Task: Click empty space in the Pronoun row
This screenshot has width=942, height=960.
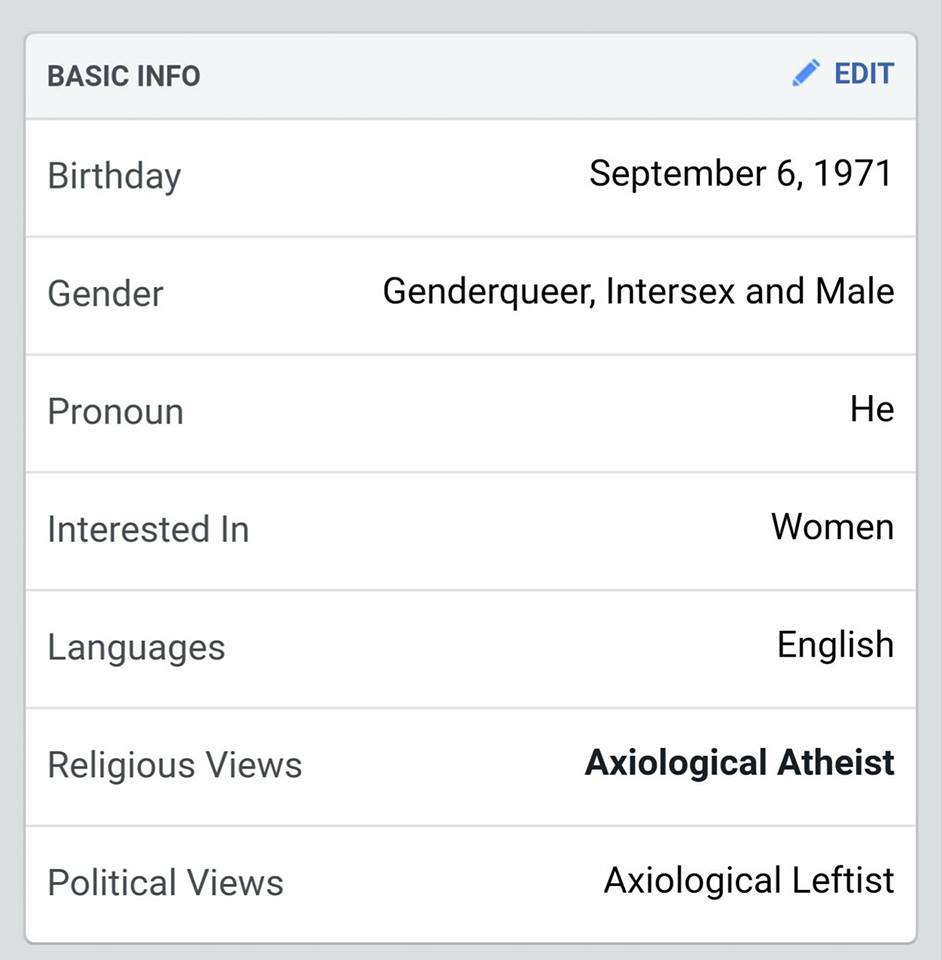Action: 514,413
